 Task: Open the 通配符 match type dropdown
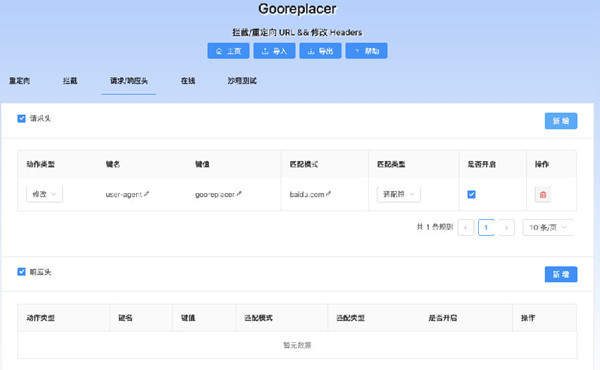tap(398, 194)
